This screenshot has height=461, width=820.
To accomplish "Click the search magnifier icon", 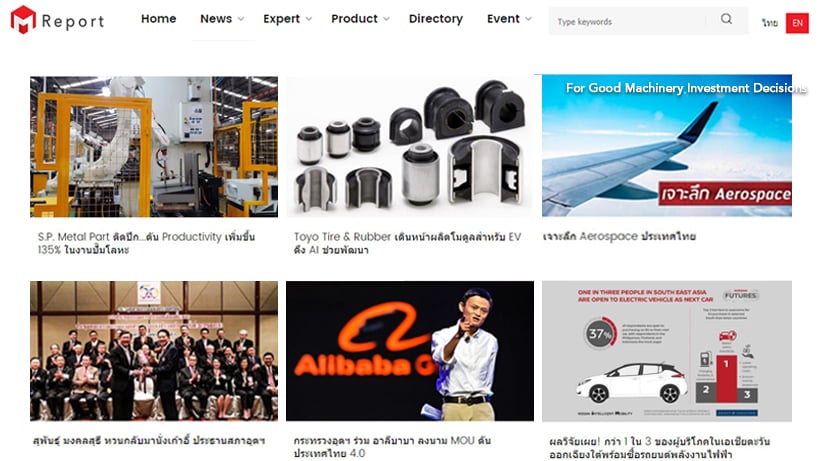I will click(x=726, y=19).
